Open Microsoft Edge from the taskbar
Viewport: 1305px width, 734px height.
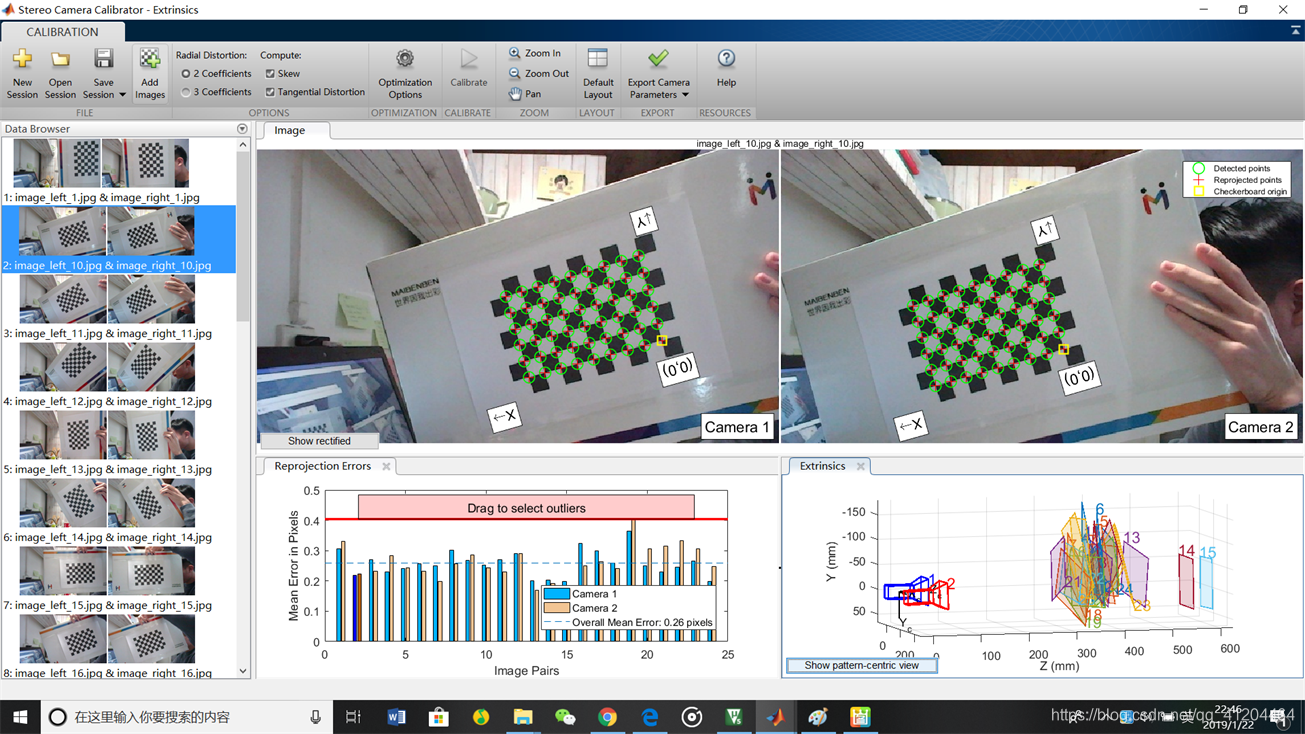[650, 717]
